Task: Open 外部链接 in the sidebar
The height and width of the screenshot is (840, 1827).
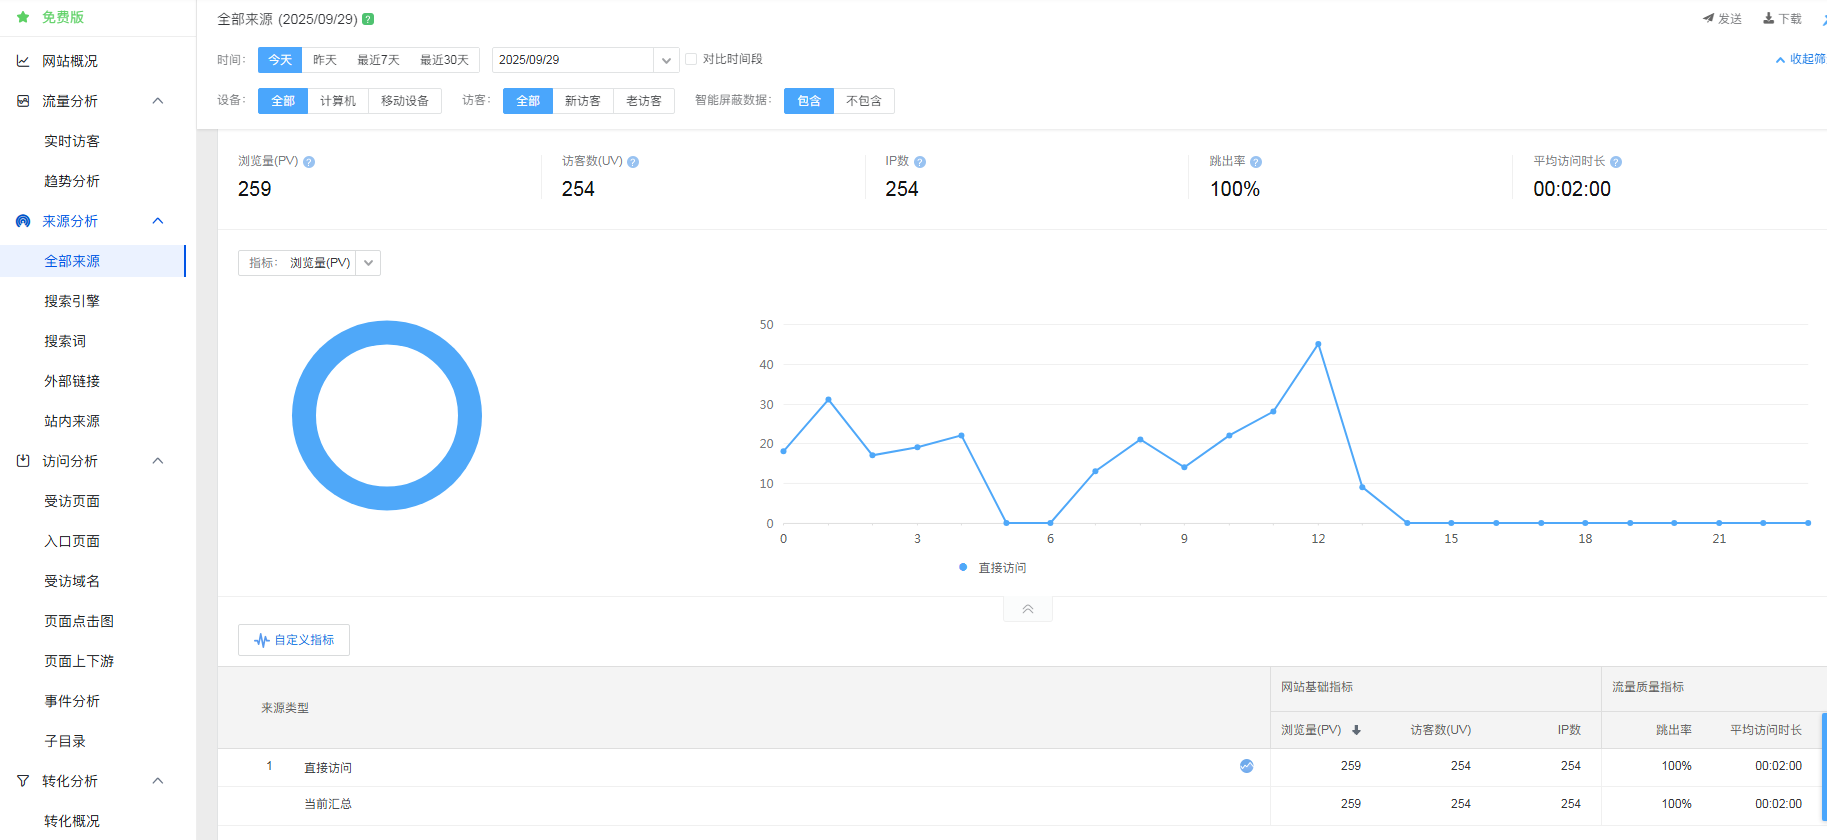Action: coord(72,381)
